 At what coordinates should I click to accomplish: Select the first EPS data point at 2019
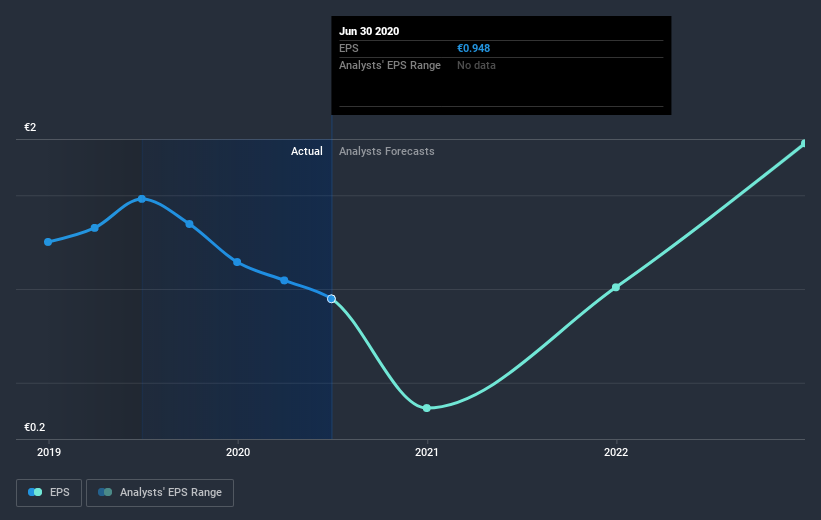tap(48, 242)
